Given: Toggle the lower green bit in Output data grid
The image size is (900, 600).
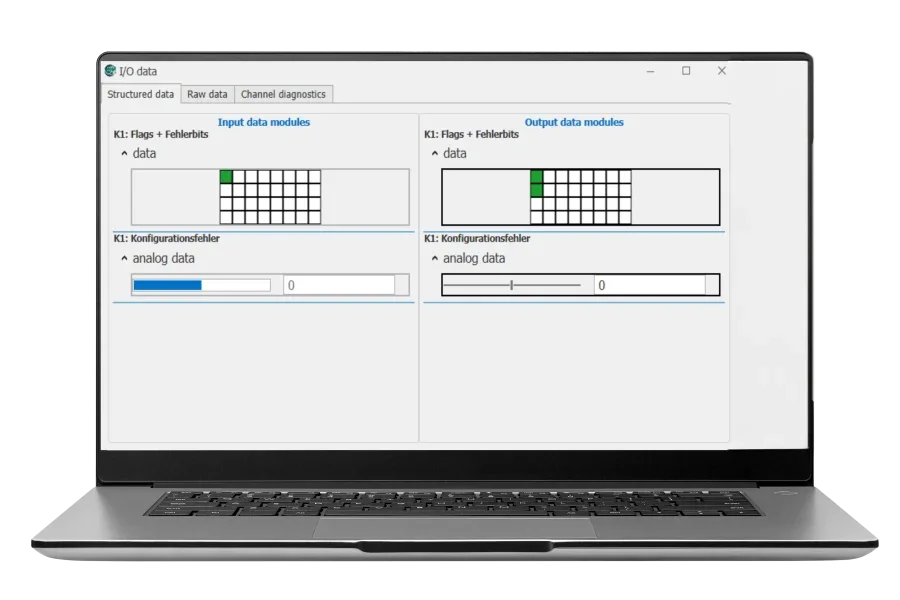Looking at the screenshot, I should [537, 190].
